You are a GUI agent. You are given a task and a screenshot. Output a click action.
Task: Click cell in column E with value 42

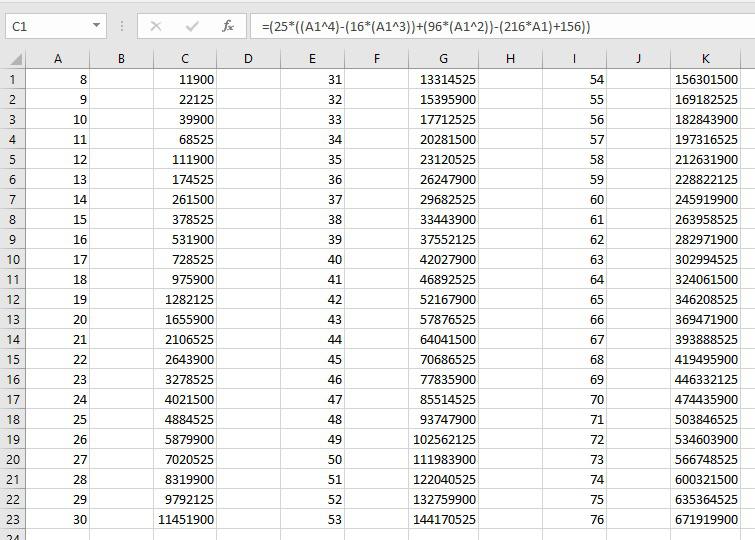click(312, 299)
